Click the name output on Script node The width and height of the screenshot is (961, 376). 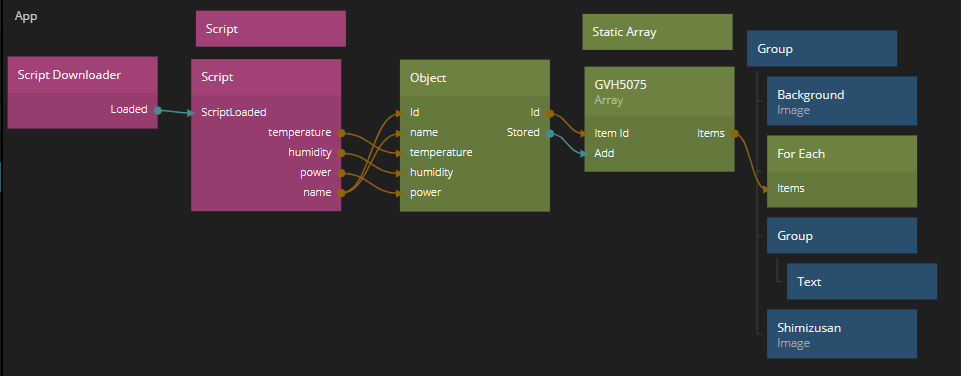click(x=341, y=193)
